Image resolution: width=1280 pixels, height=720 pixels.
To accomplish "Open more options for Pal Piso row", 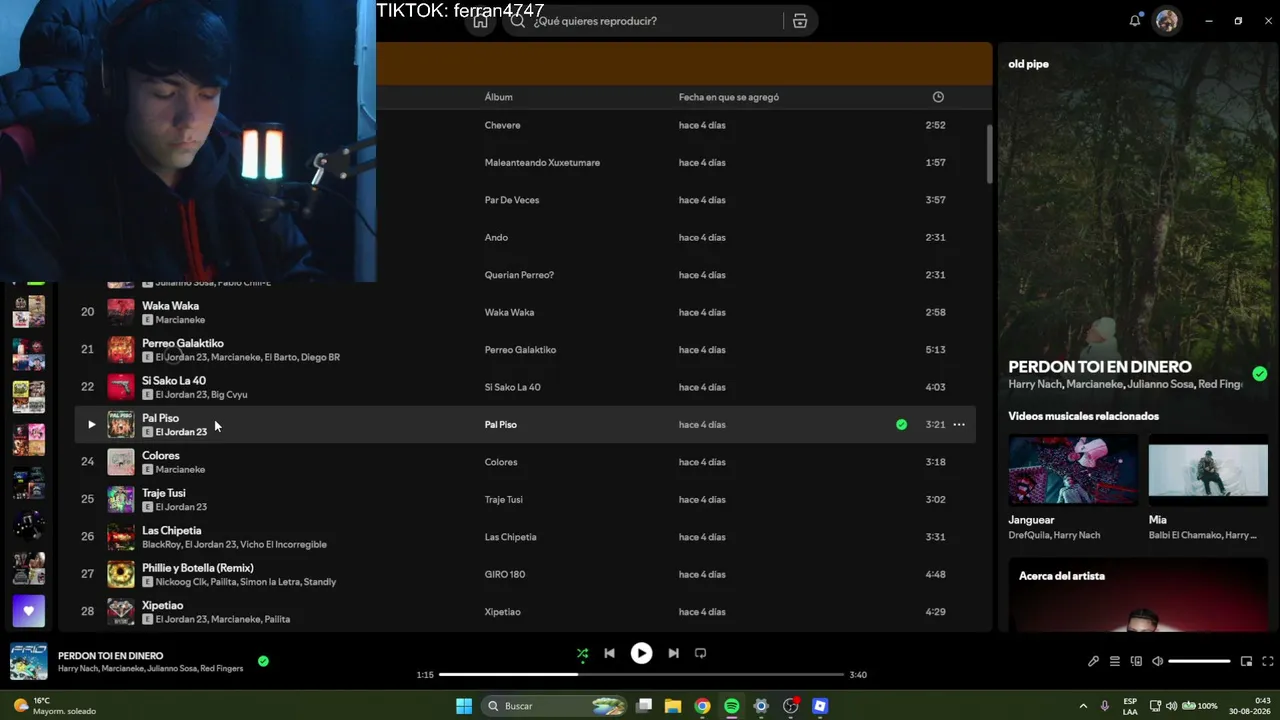I will [959, 425].
